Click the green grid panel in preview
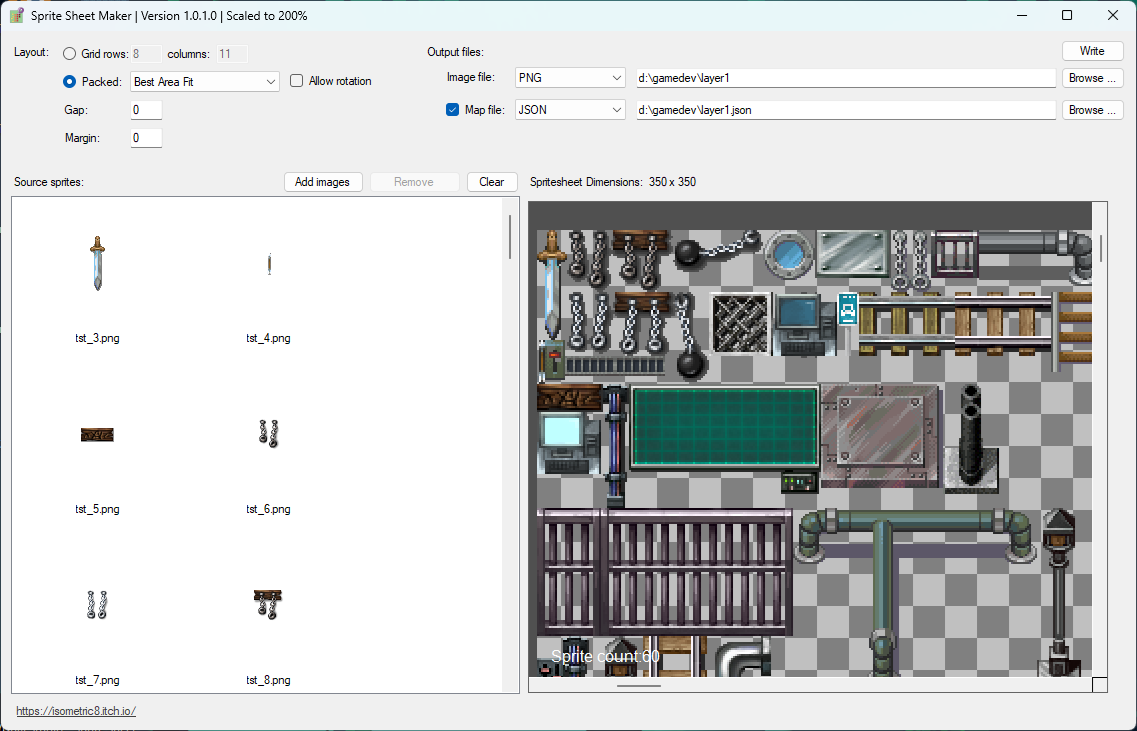 pyautogui.click(x=724, y=426)
